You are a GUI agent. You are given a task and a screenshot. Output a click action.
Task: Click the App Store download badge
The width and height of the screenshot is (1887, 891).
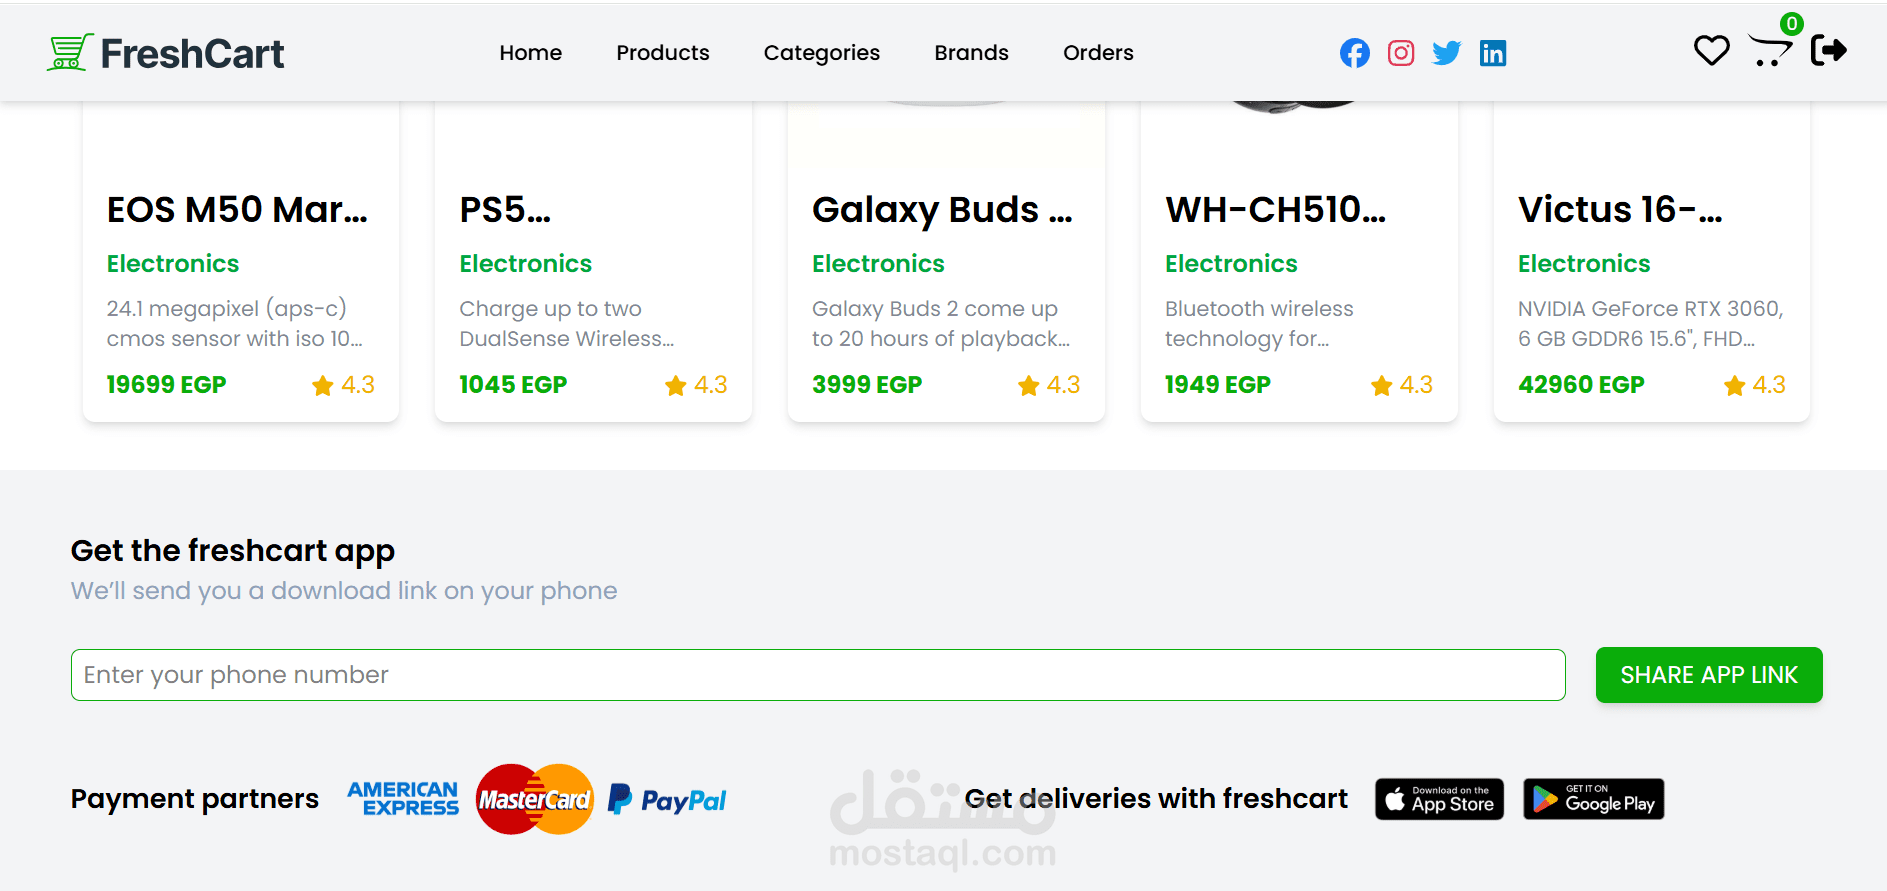pos(1440,799)
